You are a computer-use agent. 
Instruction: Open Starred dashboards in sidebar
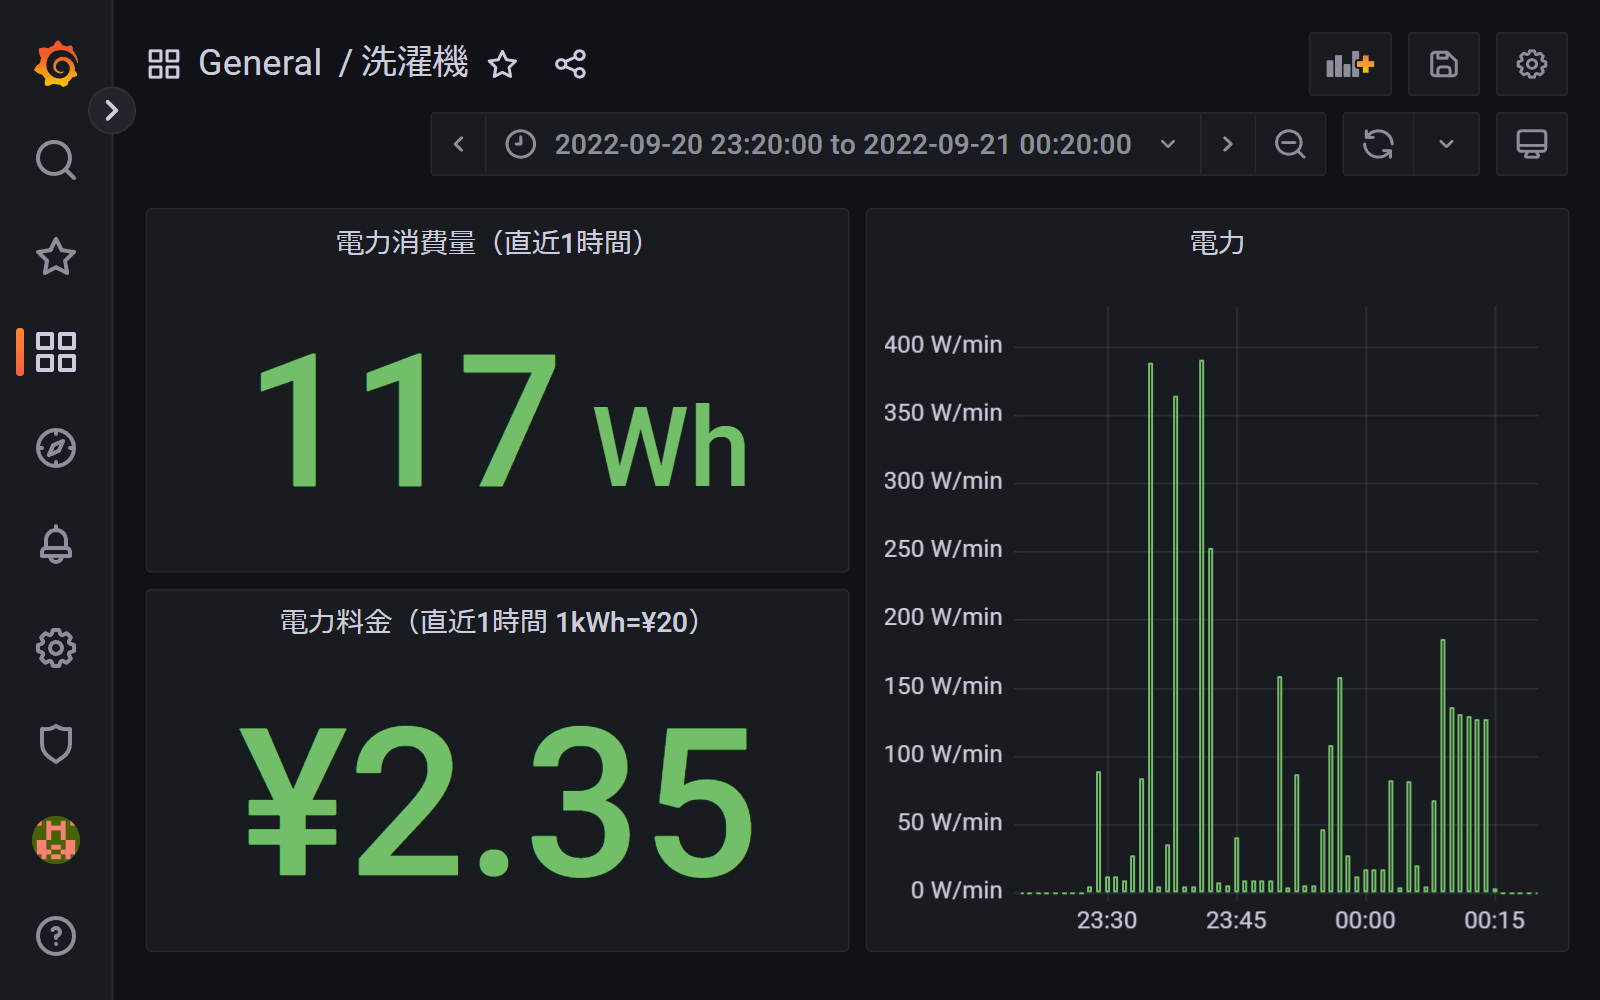point(56,257)
